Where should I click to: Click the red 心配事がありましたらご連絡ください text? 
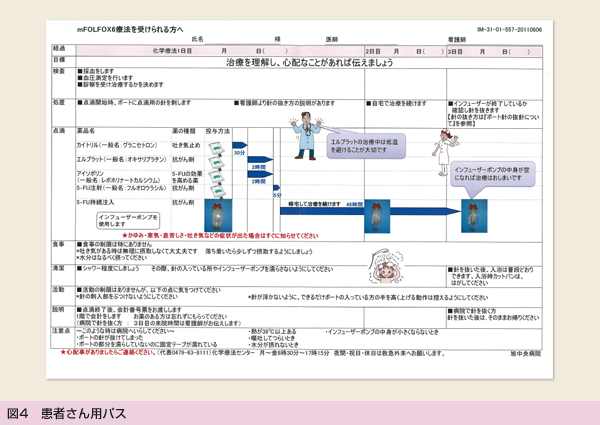[108, 353]
